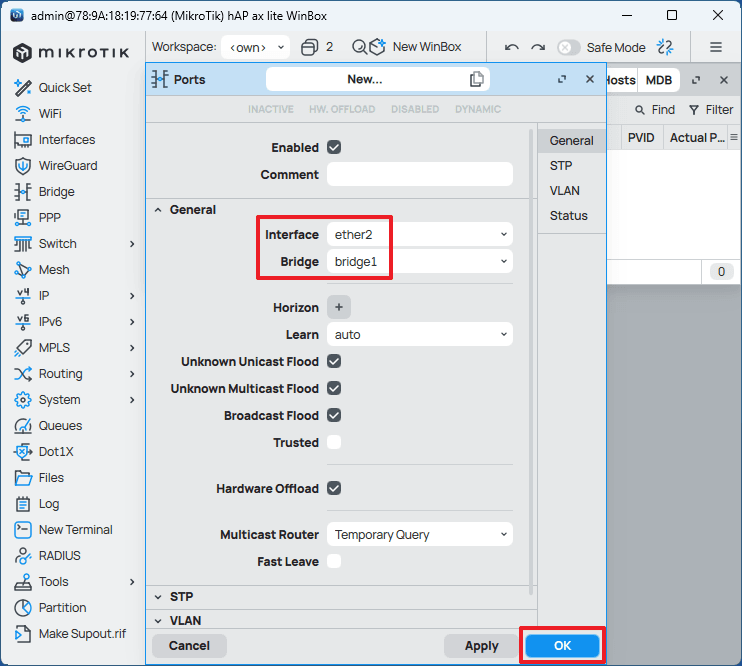Open the Multicast Router dropdown
Viewport: 742px width, 666px height.
(419, 535)
